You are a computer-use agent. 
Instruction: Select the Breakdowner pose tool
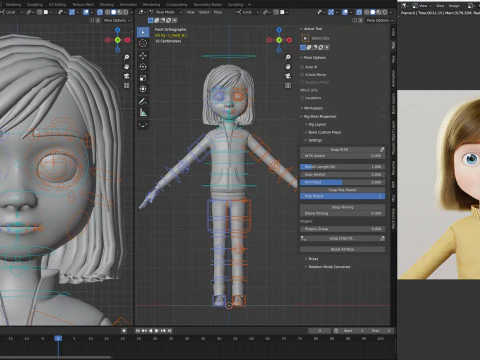tap(143, 124)
